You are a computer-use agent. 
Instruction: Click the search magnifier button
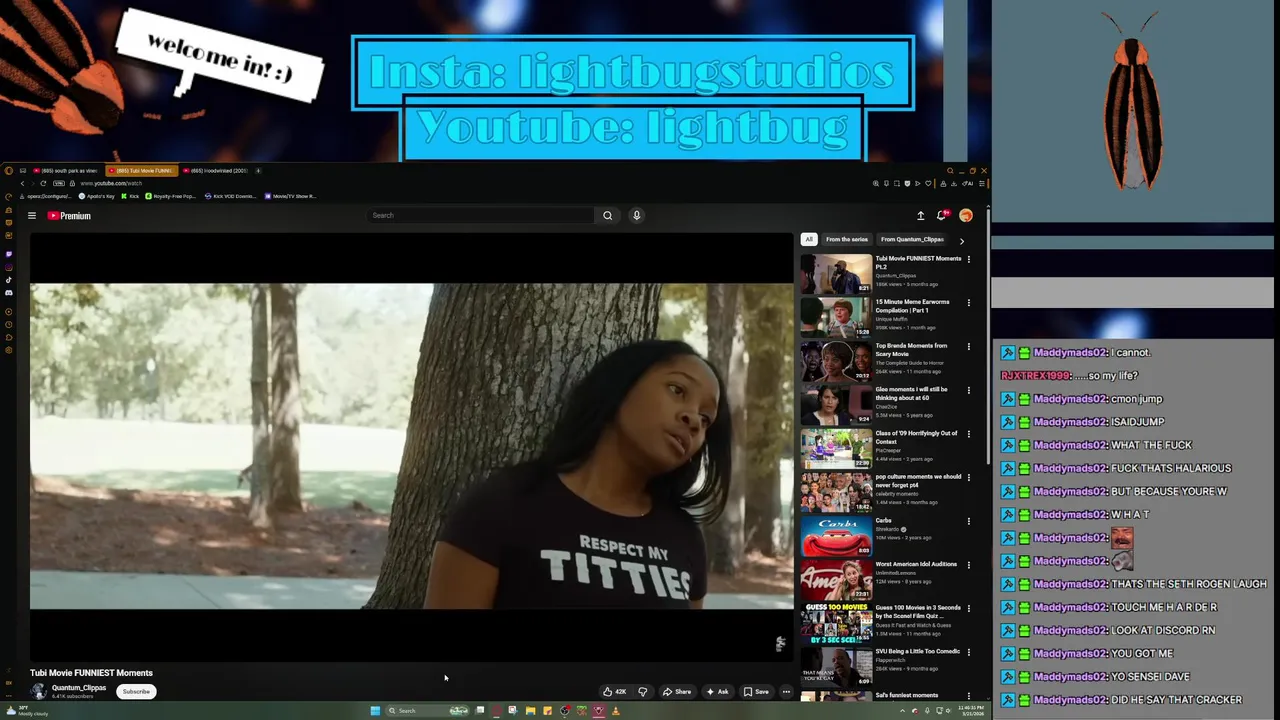tap(607, 215)
